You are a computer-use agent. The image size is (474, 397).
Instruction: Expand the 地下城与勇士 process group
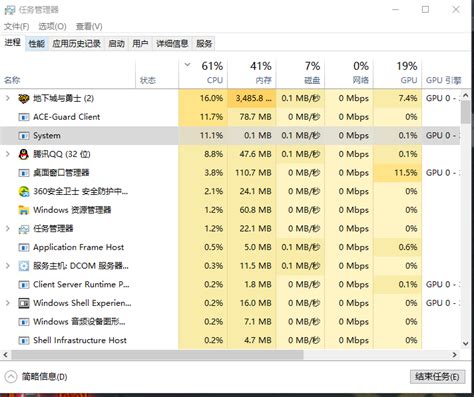pos(8,98)
